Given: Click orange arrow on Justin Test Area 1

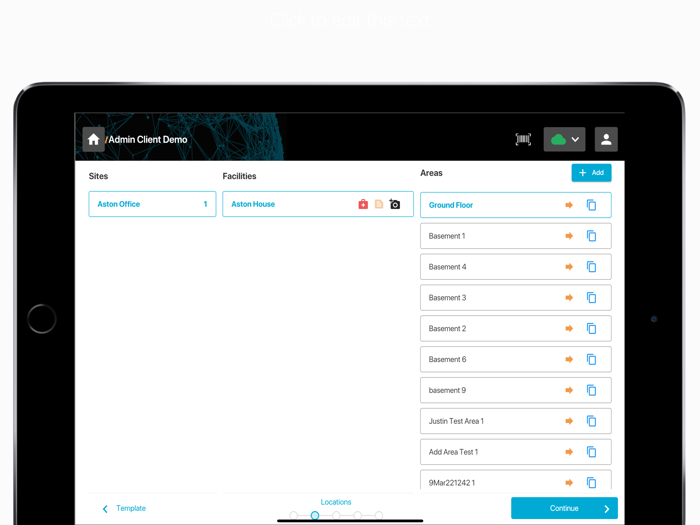Looking at the screenshot, I should point(569,421).
